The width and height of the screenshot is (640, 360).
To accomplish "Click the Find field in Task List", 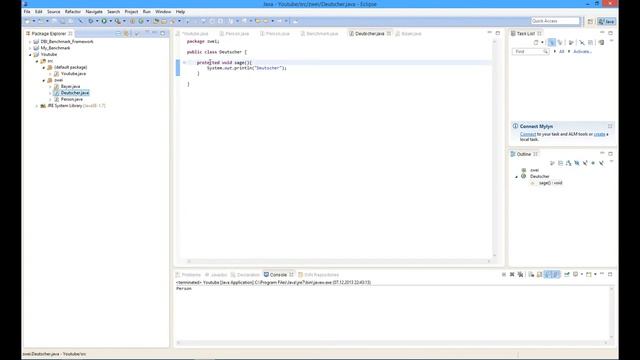I will 530,51.
